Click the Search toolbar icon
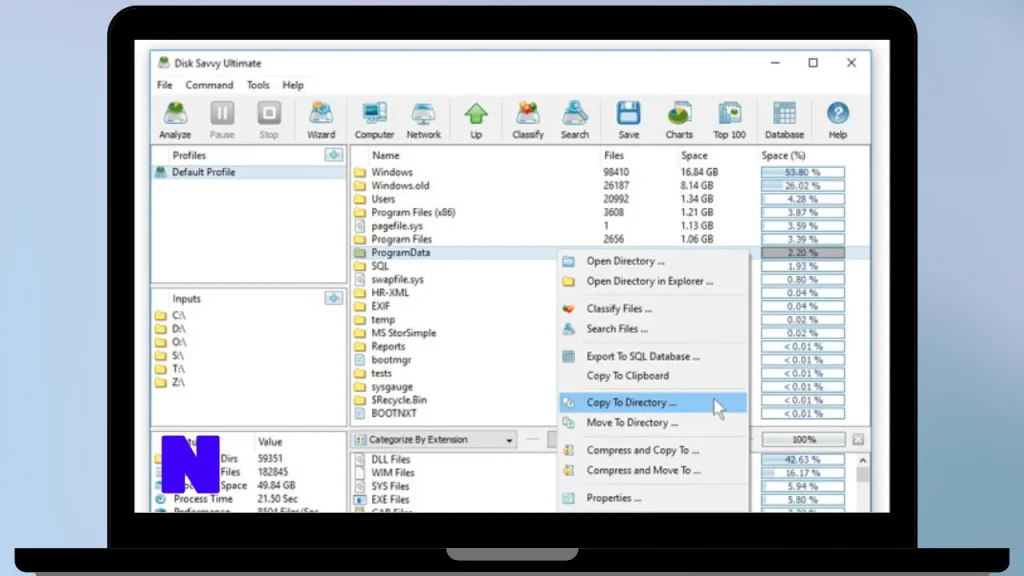Viewport: 1024px width, 576px height. (575, 120)
